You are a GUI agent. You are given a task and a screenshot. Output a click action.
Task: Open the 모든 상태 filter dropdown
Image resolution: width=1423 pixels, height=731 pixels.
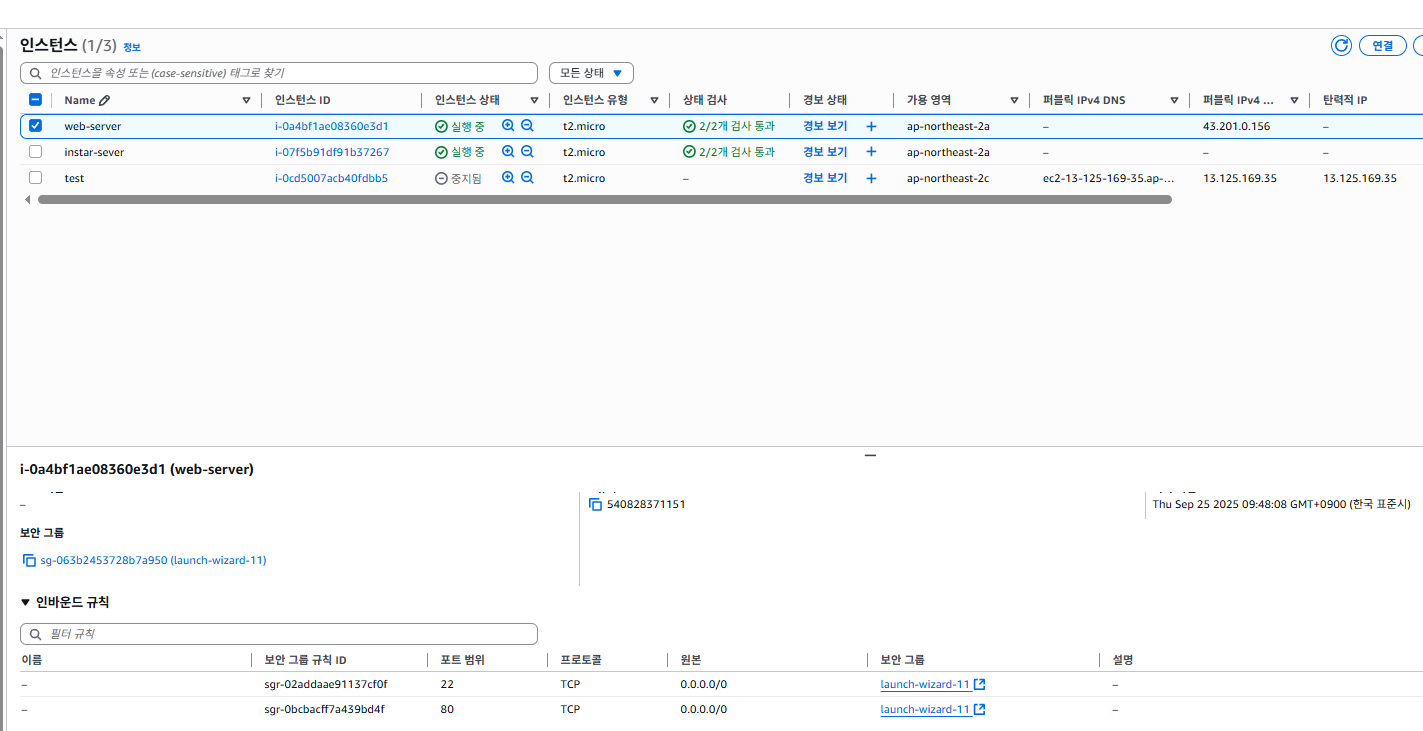591,73
